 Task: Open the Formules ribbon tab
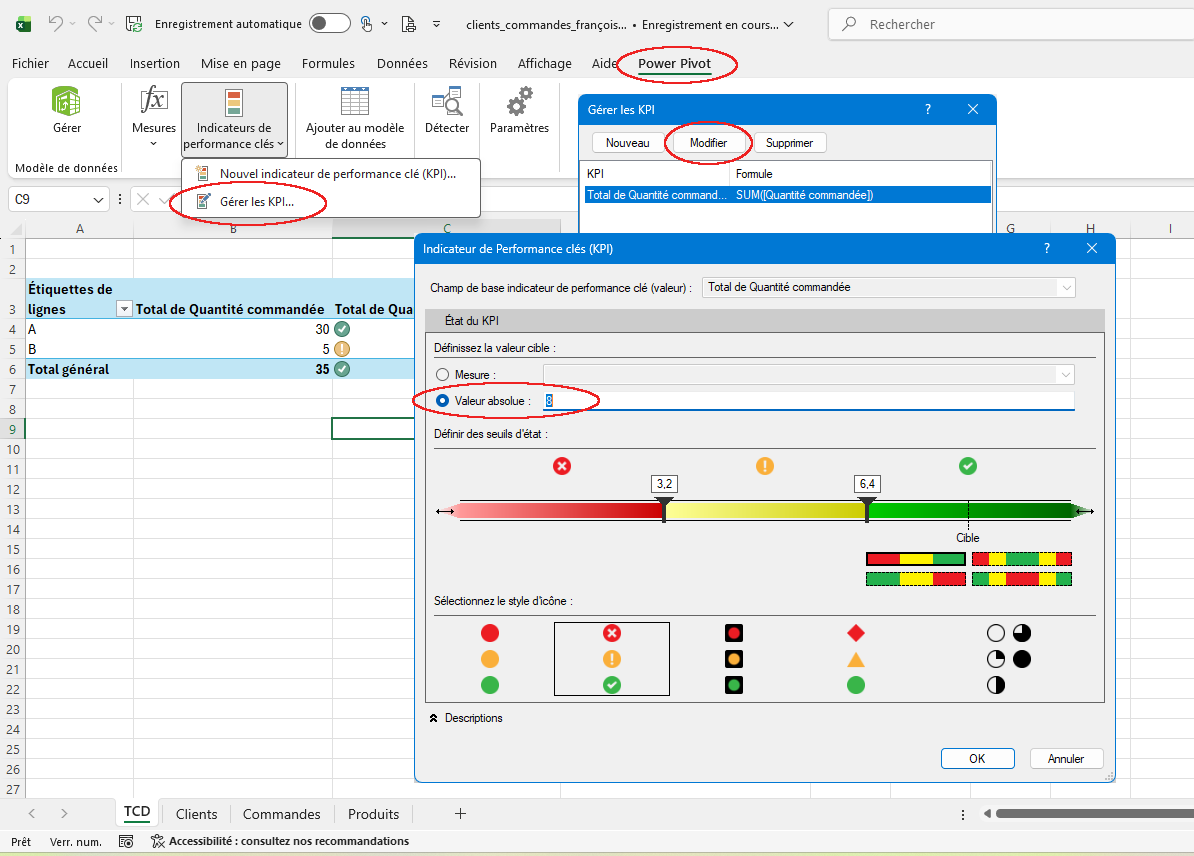click(x=328, y=64)
